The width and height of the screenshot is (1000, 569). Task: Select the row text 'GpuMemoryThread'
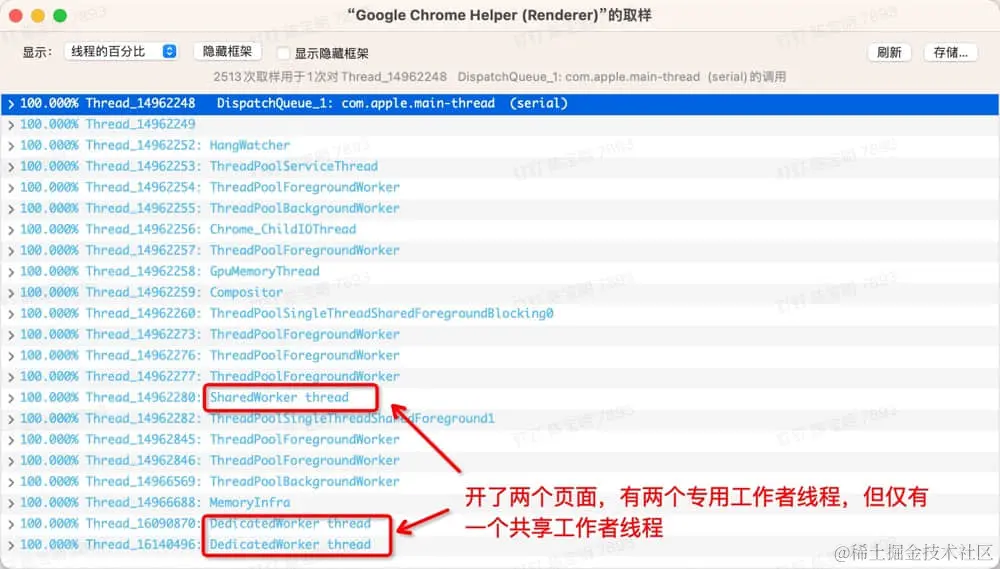click(265, 271)
